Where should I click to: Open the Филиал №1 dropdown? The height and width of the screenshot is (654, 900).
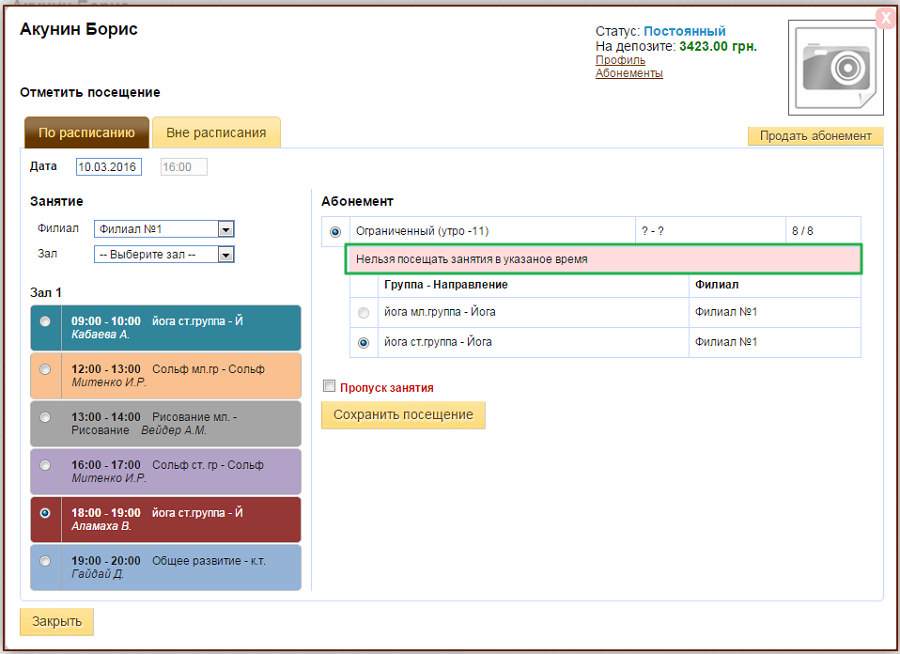point(164,229)
